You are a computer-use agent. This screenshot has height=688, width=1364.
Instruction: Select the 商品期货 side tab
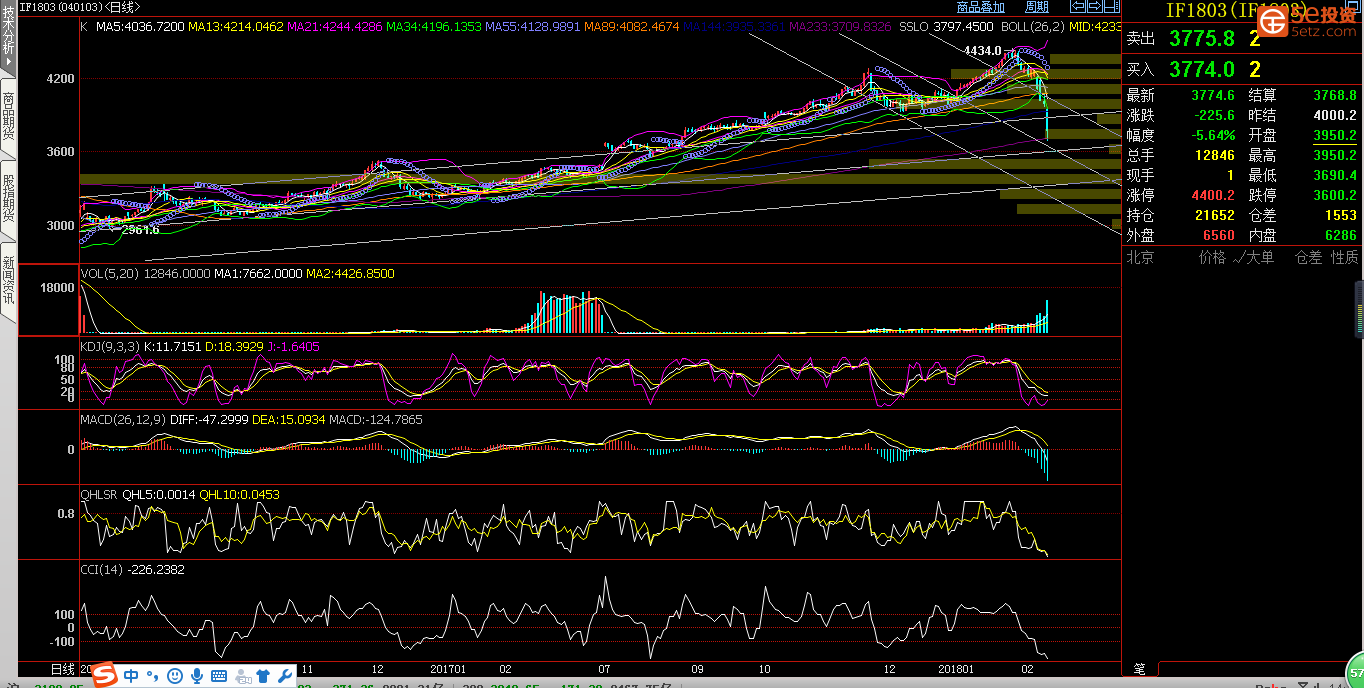8,116
